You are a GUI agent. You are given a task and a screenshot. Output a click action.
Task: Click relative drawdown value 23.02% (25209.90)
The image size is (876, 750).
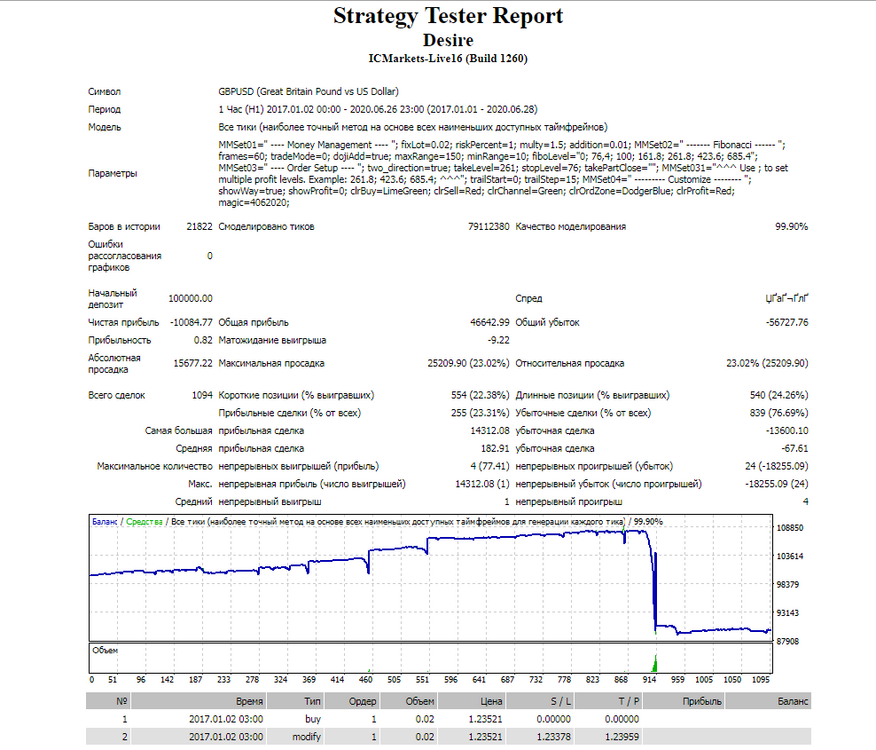(767, 364)
